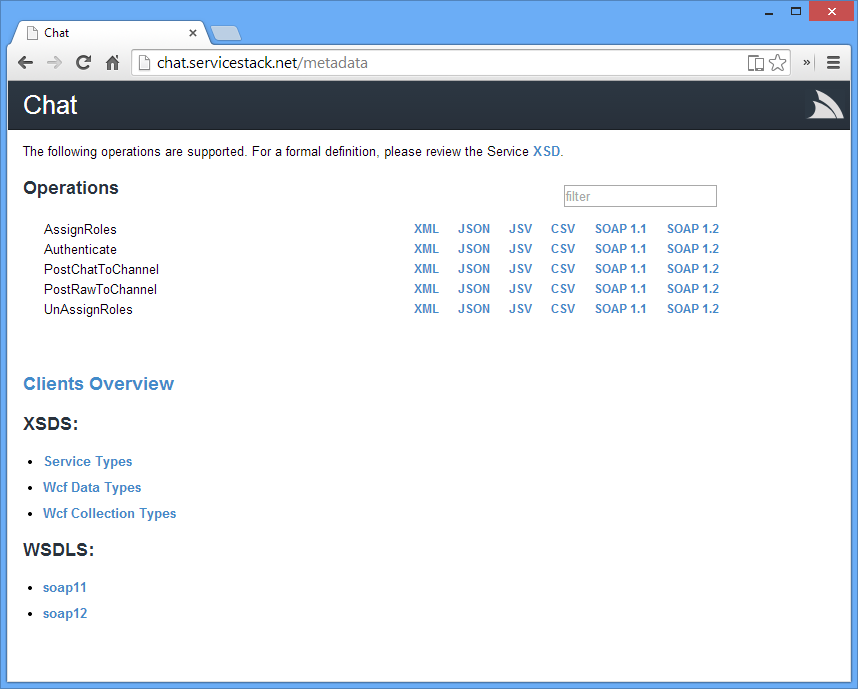Click the Chat page header title
Screen dimensions: 858x689
click(x=50, y=105)
